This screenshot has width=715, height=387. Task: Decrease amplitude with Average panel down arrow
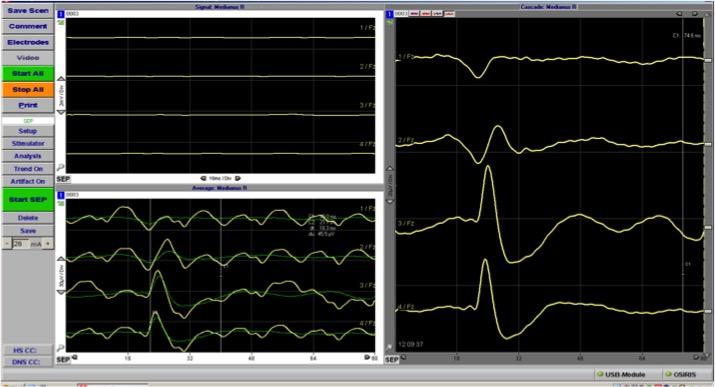[x=61, y=292]
